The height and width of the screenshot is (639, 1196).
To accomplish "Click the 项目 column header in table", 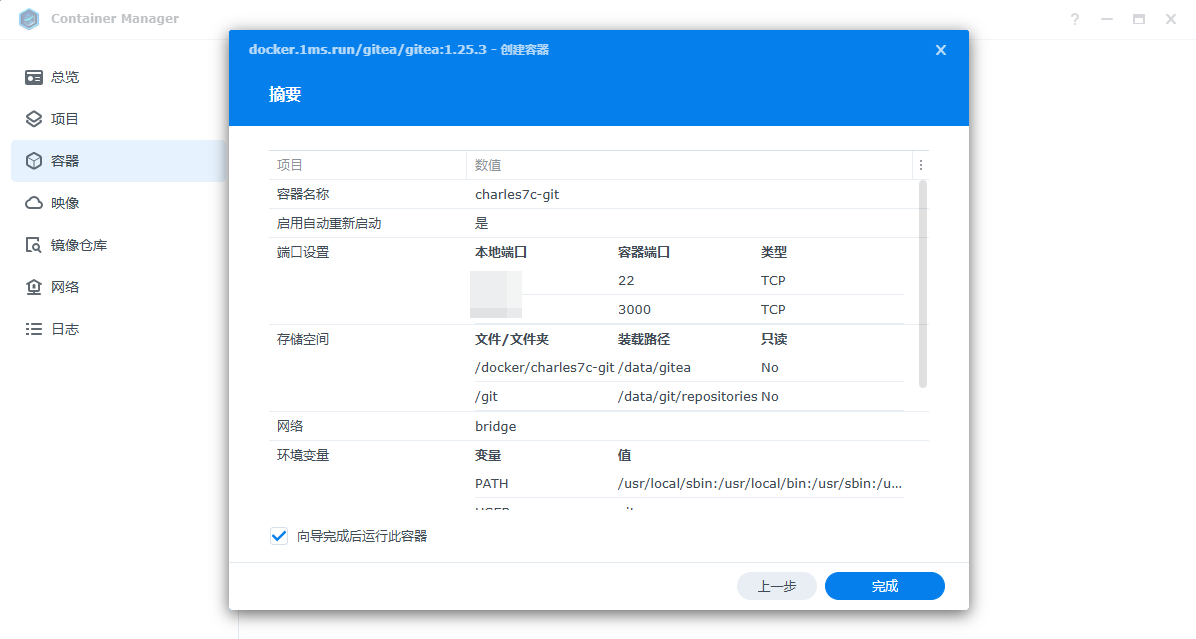I will pos(290,165).
